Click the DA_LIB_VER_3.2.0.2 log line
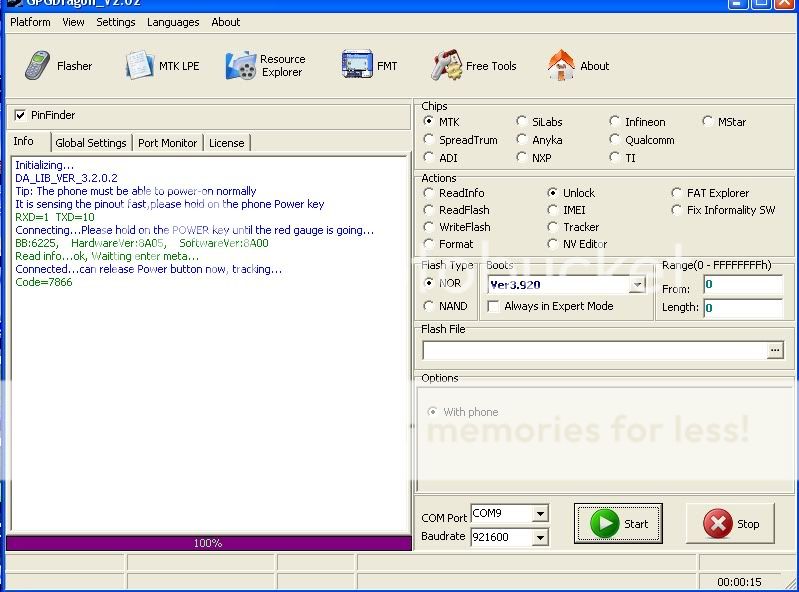799x592 pixels. tap(66, 178)
